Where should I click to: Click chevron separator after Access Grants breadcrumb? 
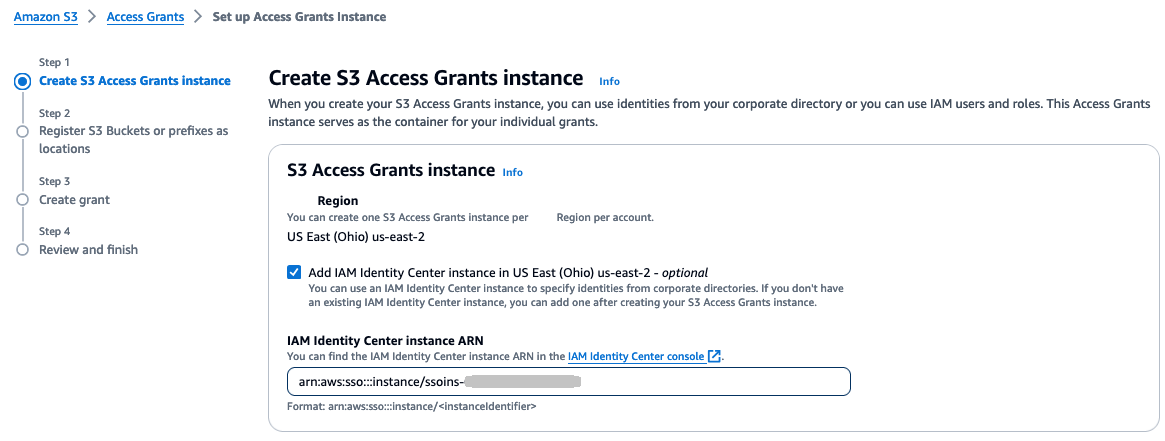(198, 17)
